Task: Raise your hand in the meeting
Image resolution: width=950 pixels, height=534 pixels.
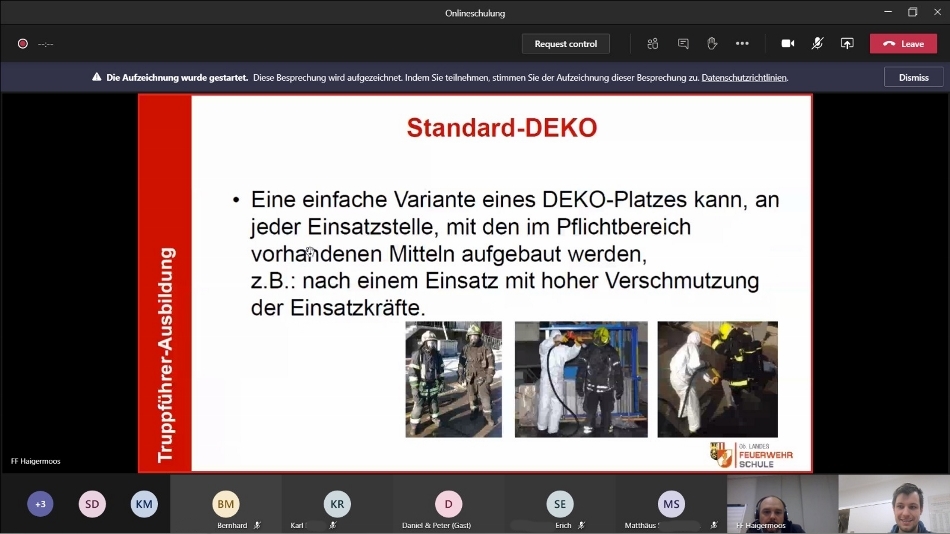Action: tap(712, 44)
